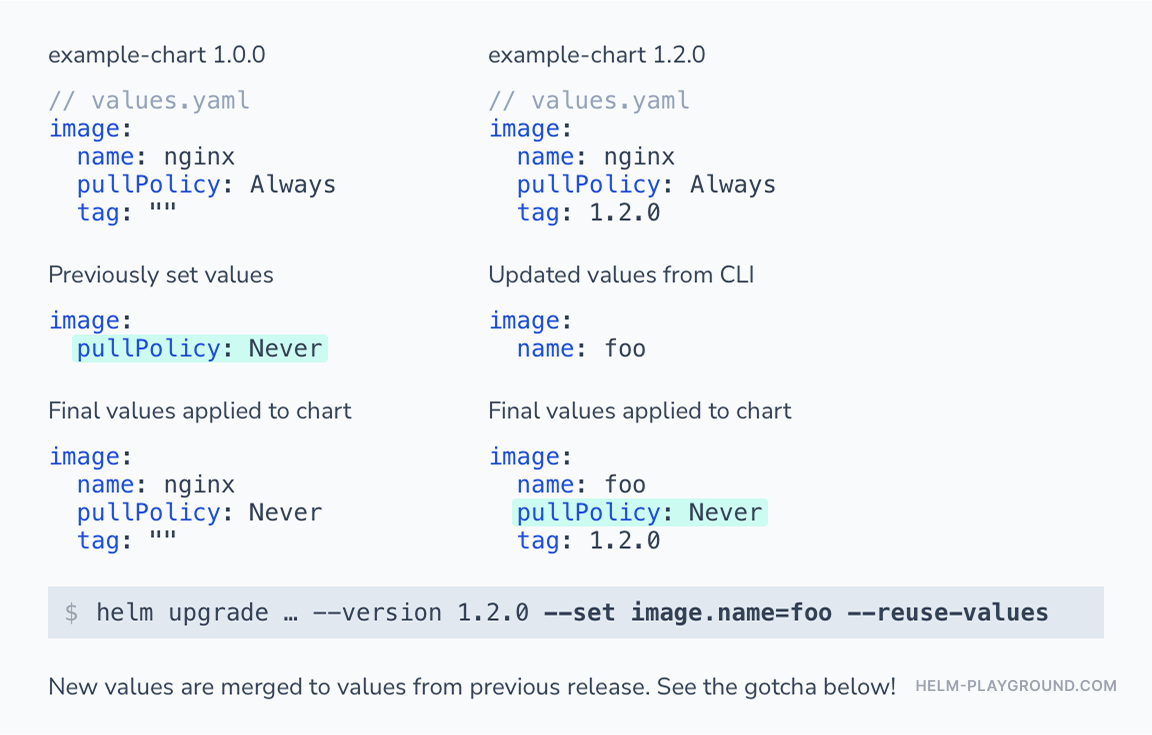Viewport: 1152px width, 735px height.
Task: Click the left Final values applied to chart heading
Action: (x=200, y=411)
